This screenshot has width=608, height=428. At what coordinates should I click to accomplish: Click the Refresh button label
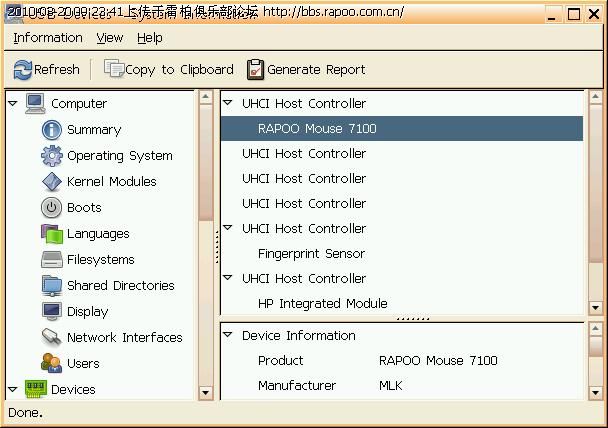(57, 70)
